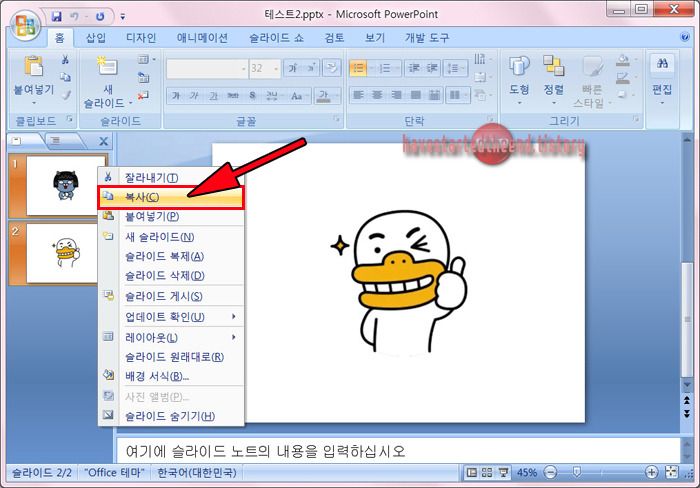Go to previous slide double-arrow button
The height and width of the screenshot is (488, 700).
(x=687, y=399)
